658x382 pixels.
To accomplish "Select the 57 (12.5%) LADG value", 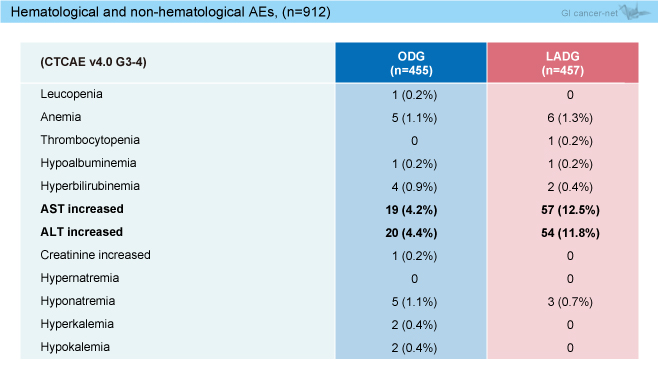I will point(570,210).
